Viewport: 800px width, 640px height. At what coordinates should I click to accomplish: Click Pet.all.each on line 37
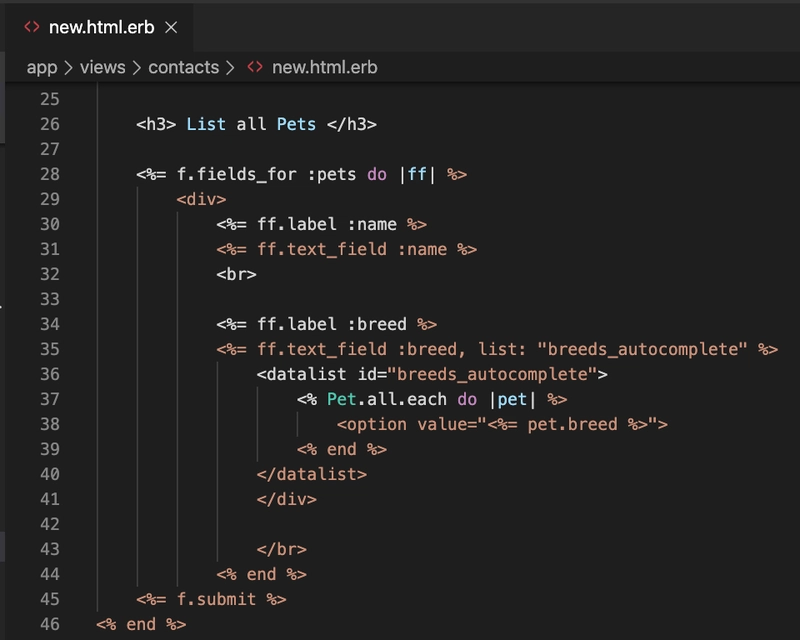[387, 399]
